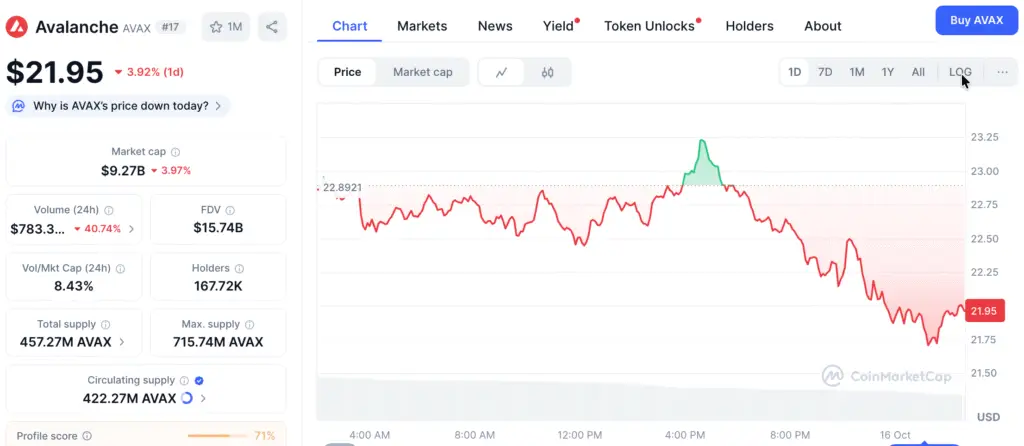Open the Markets tab
Viewport: 1024px width, 446px height.
(x=422, y=26)
